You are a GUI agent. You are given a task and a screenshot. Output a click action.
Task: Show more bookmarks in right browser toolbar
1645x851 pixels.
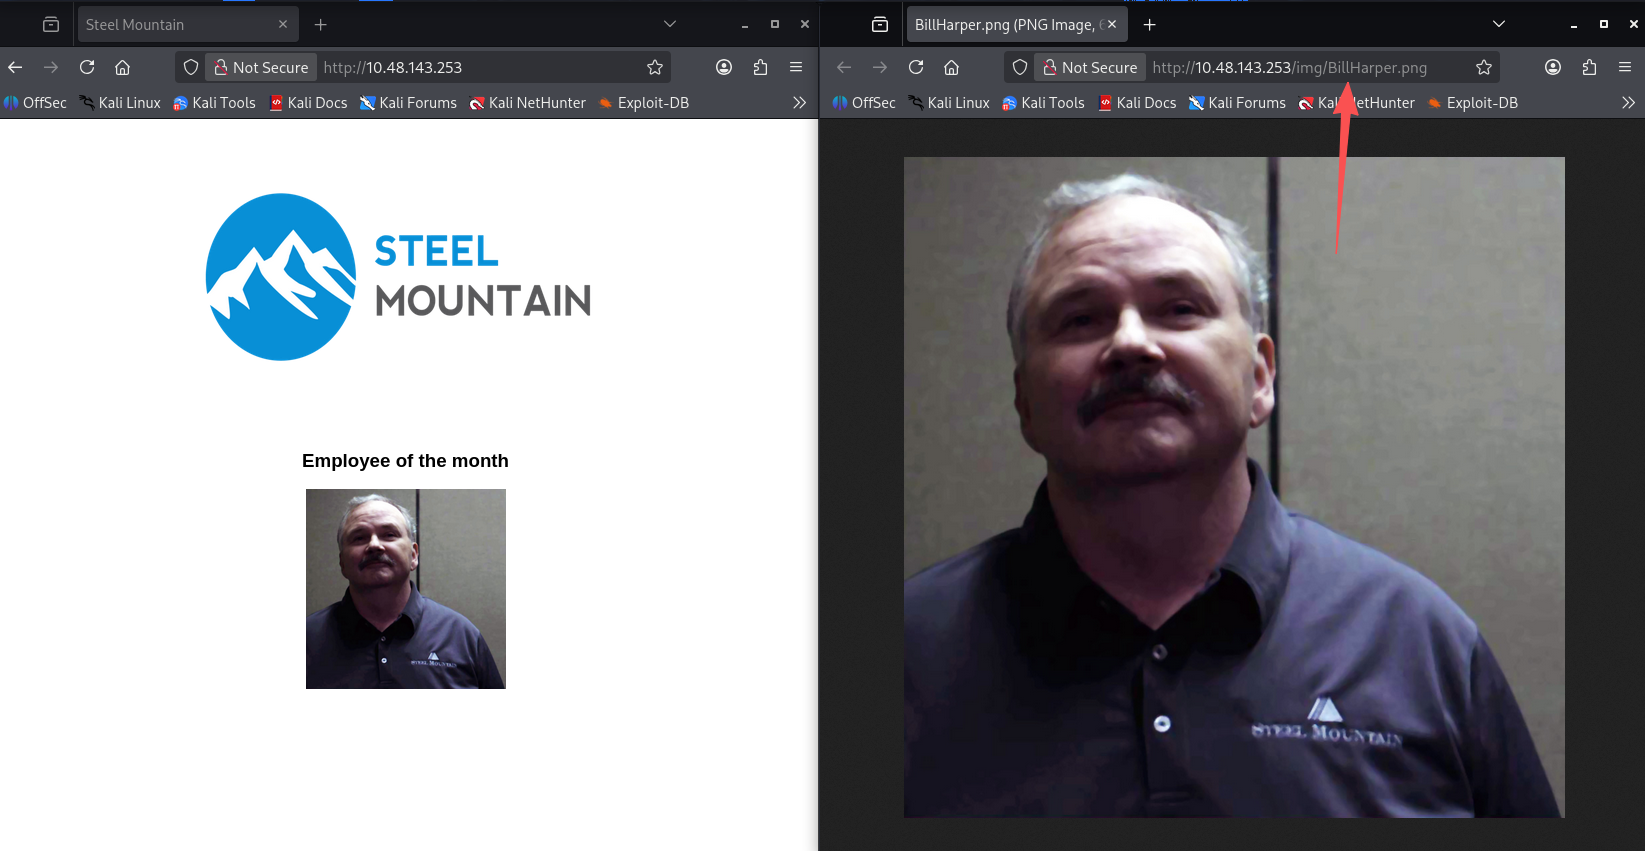point(1628,102)
